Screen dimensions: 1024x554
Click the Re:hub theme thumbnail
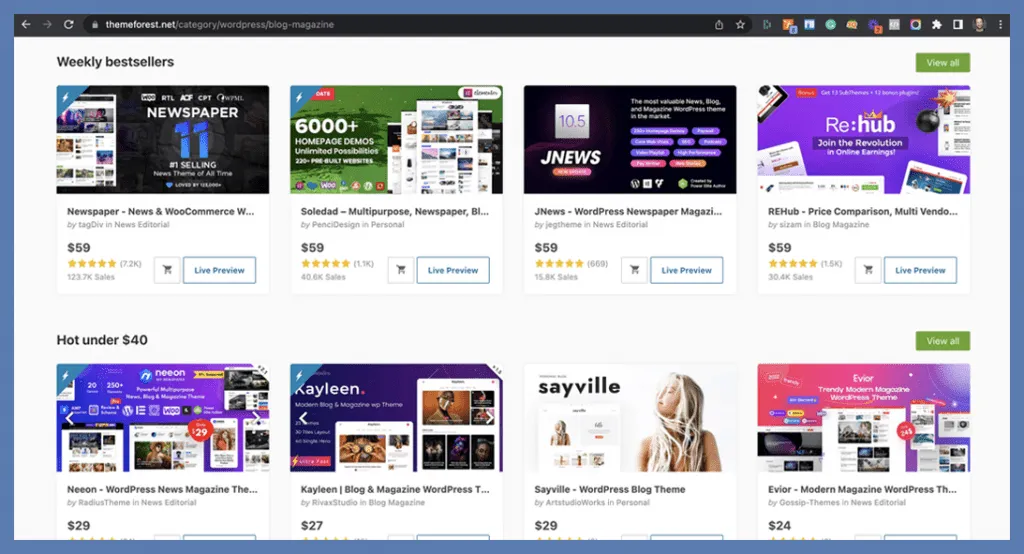(x=863, y=139)
